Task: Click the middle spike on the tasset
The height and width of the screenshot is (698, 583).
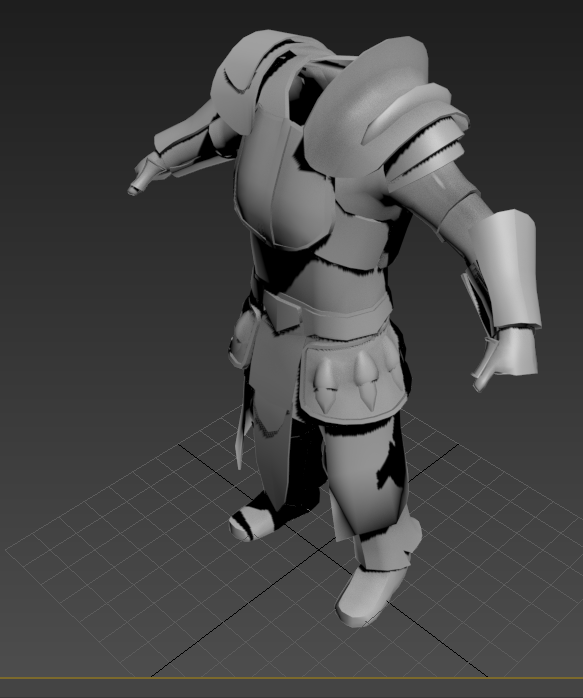Action: 368,380
